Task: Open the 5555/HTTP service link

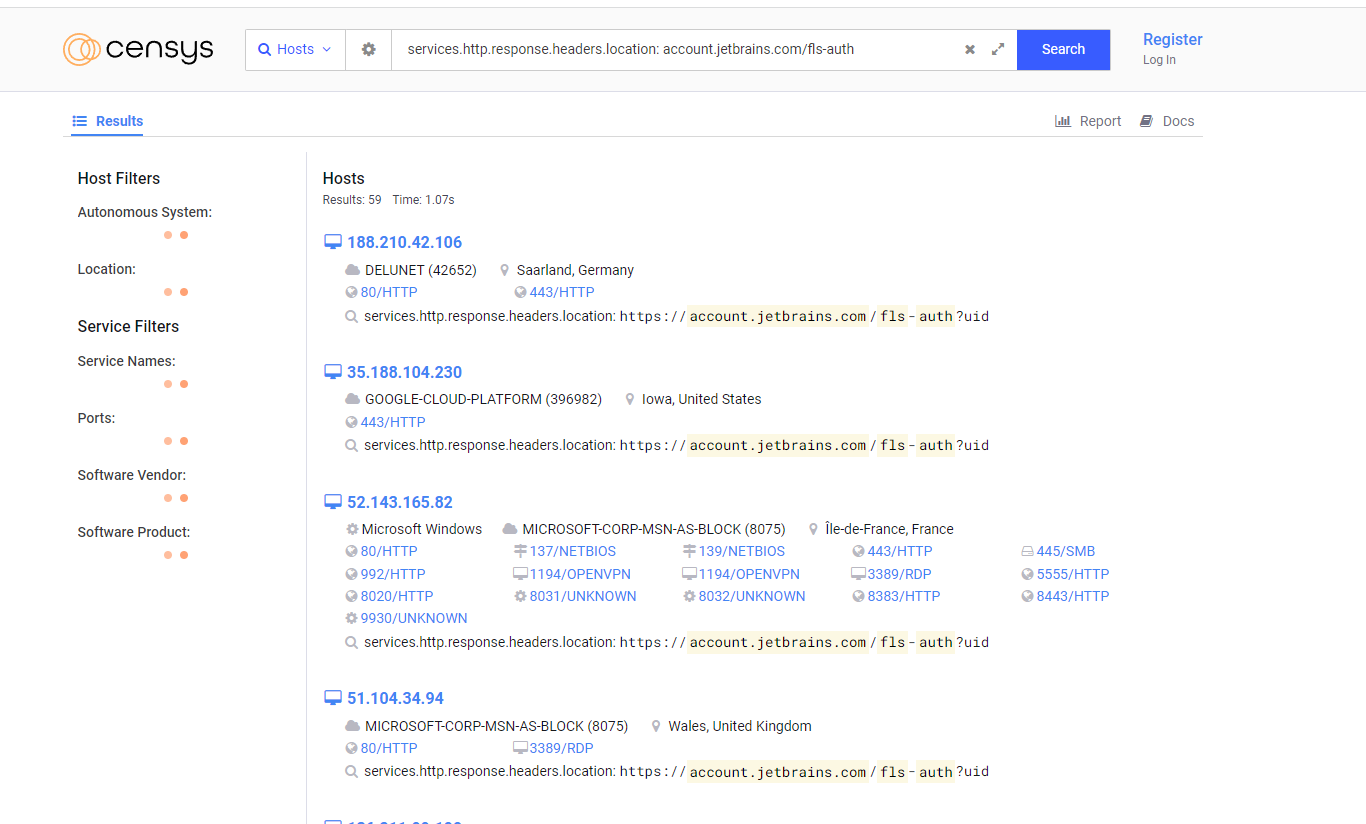Action: pos(1073,574)
